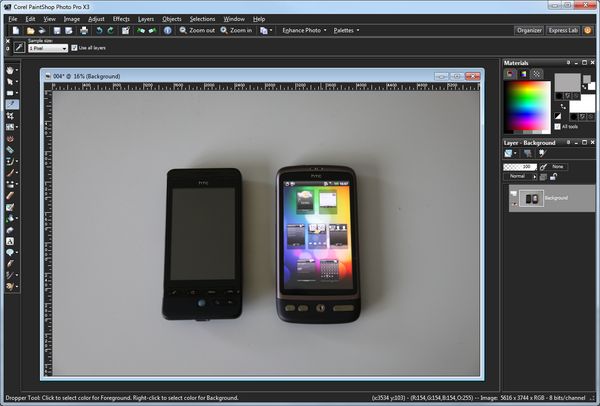Viewport: 600px width, 406px height.
Task: Pick a color from the Materials rainbow palette
Action: tap(524, 105)
